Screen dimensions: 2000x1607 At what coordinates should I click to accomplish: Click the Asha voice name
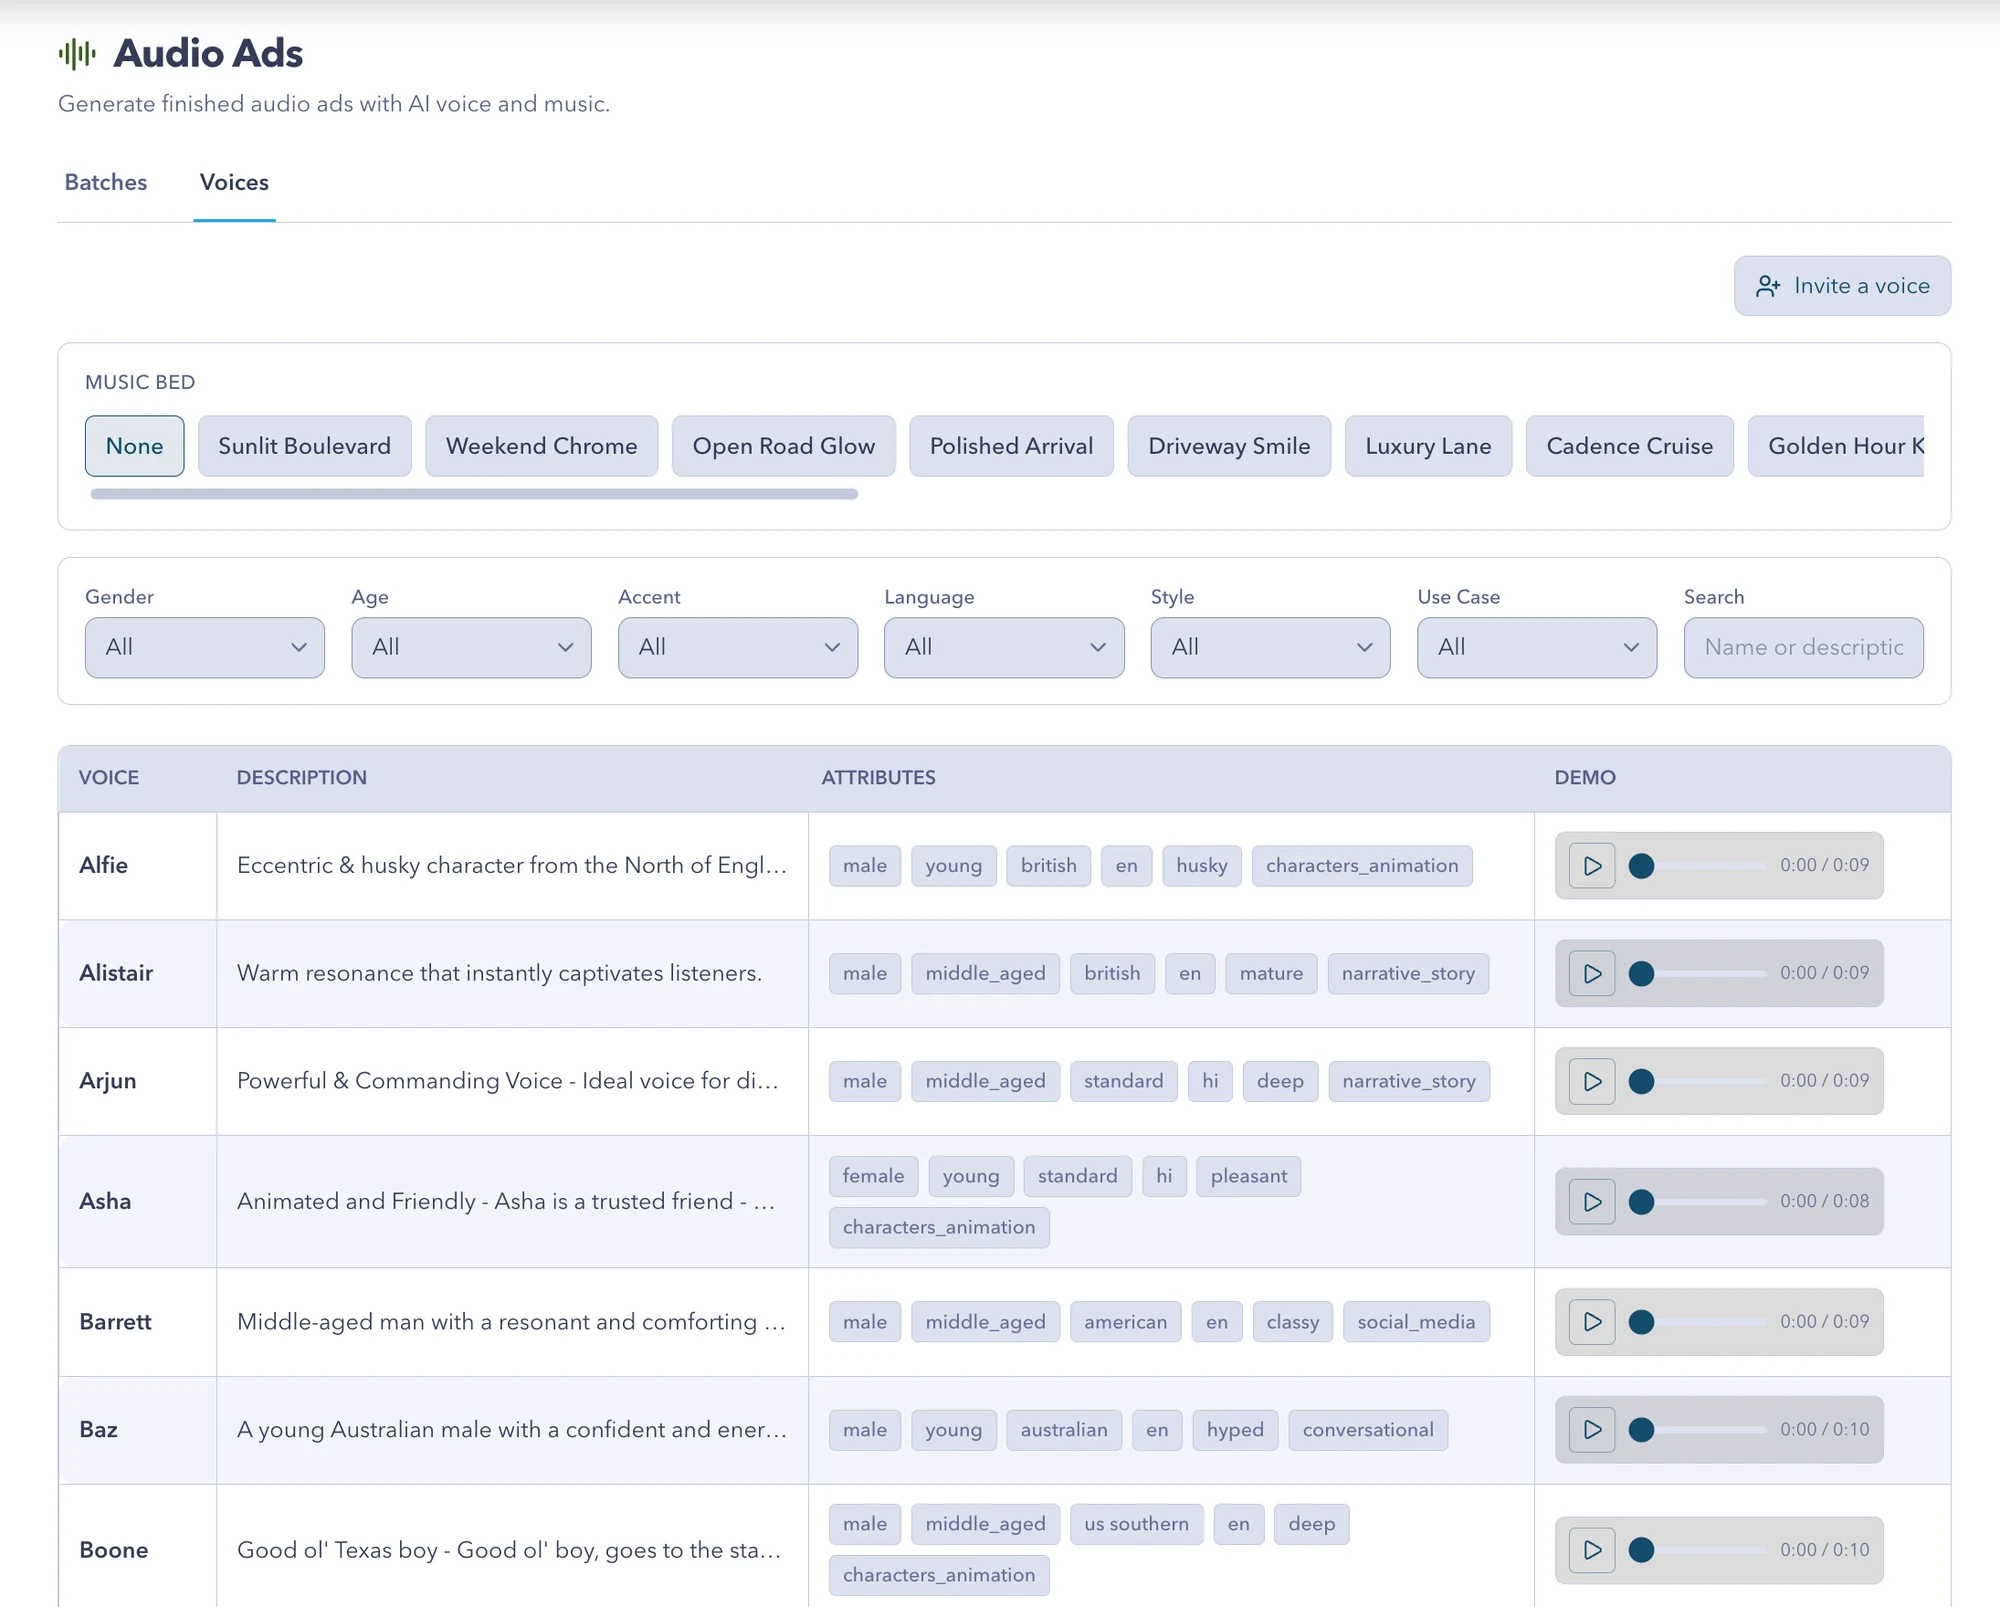105,1201
